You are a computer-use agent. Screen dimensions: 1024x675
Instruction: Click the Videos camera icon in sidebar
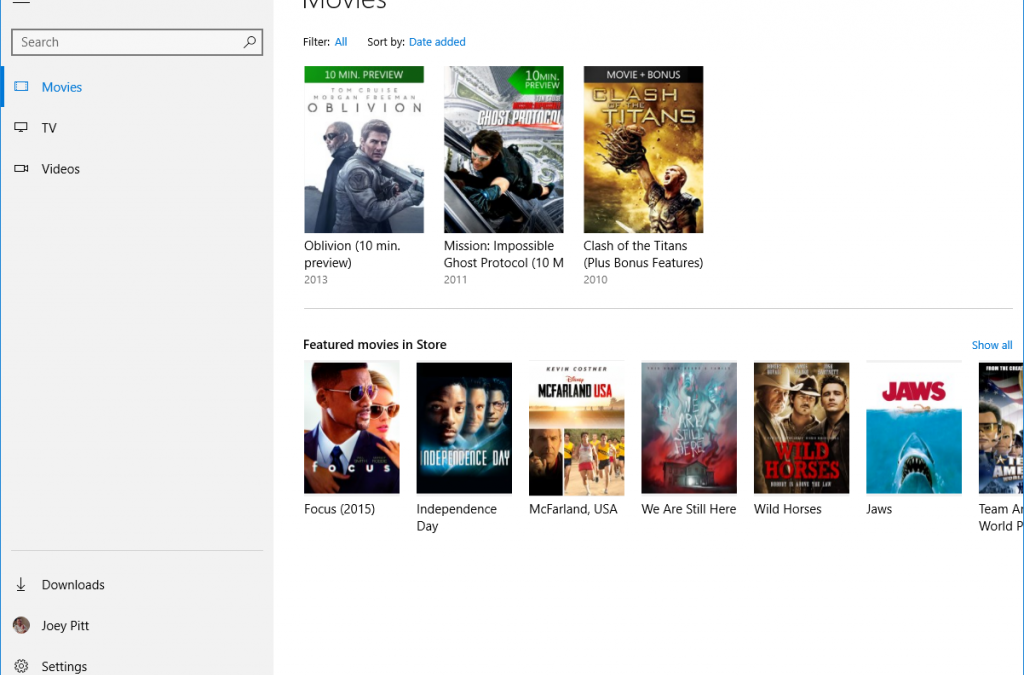tap(21, 168)
